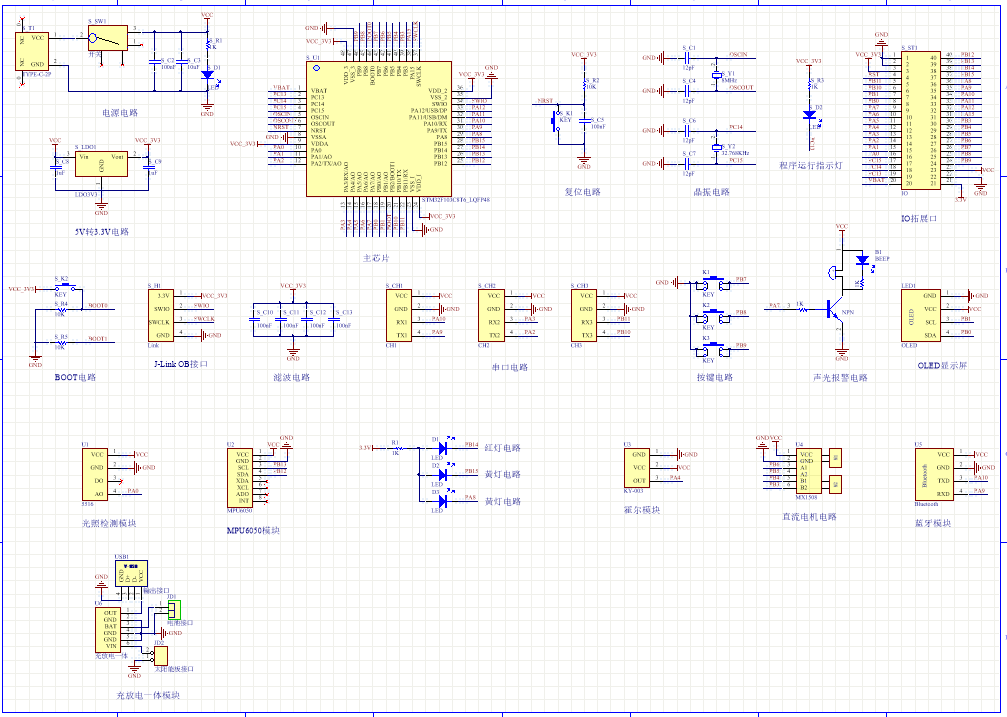This screenshot has width=1007, height=717.
Task: Select serial connector S_CH2
Action: tap(491, 315)
